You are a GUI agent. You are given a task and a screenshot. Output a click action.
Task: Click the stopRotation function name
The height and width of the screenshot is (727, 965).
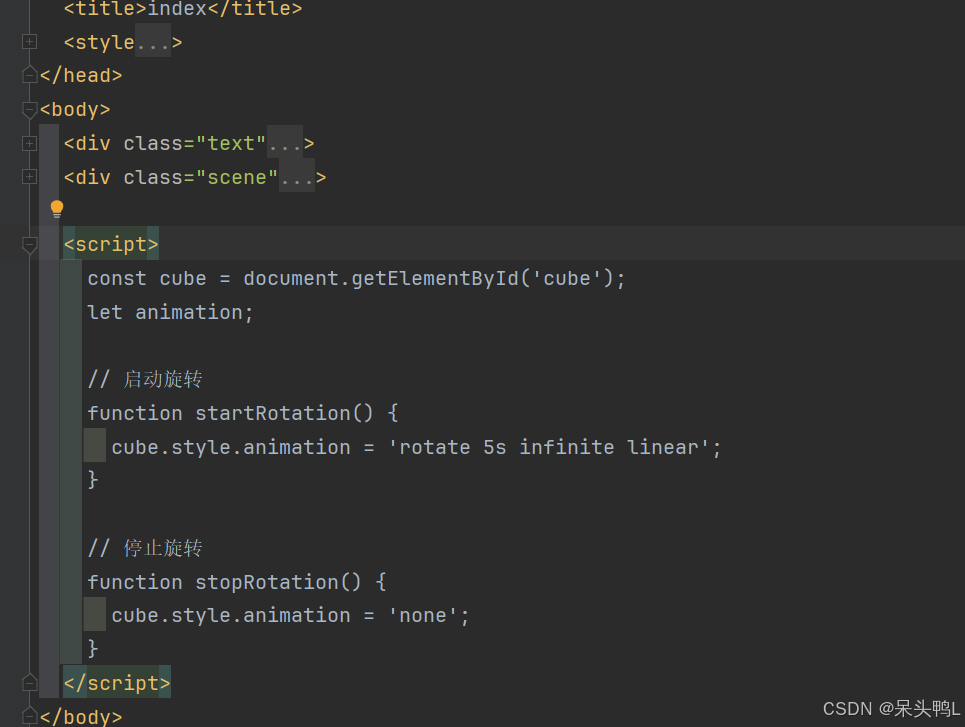266,582
